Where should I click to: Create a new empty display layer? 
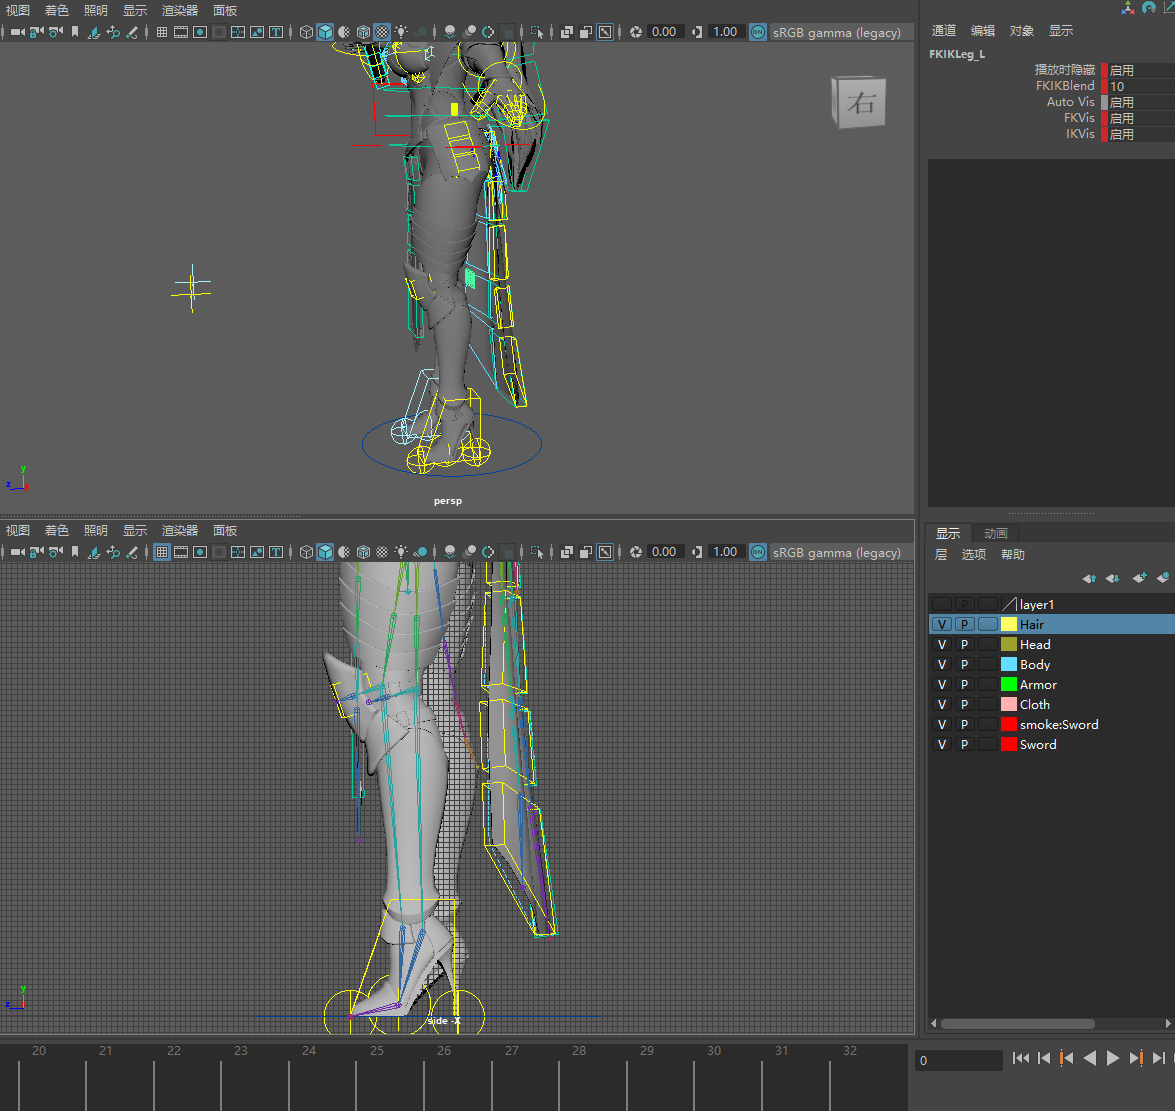(1139, 578)
